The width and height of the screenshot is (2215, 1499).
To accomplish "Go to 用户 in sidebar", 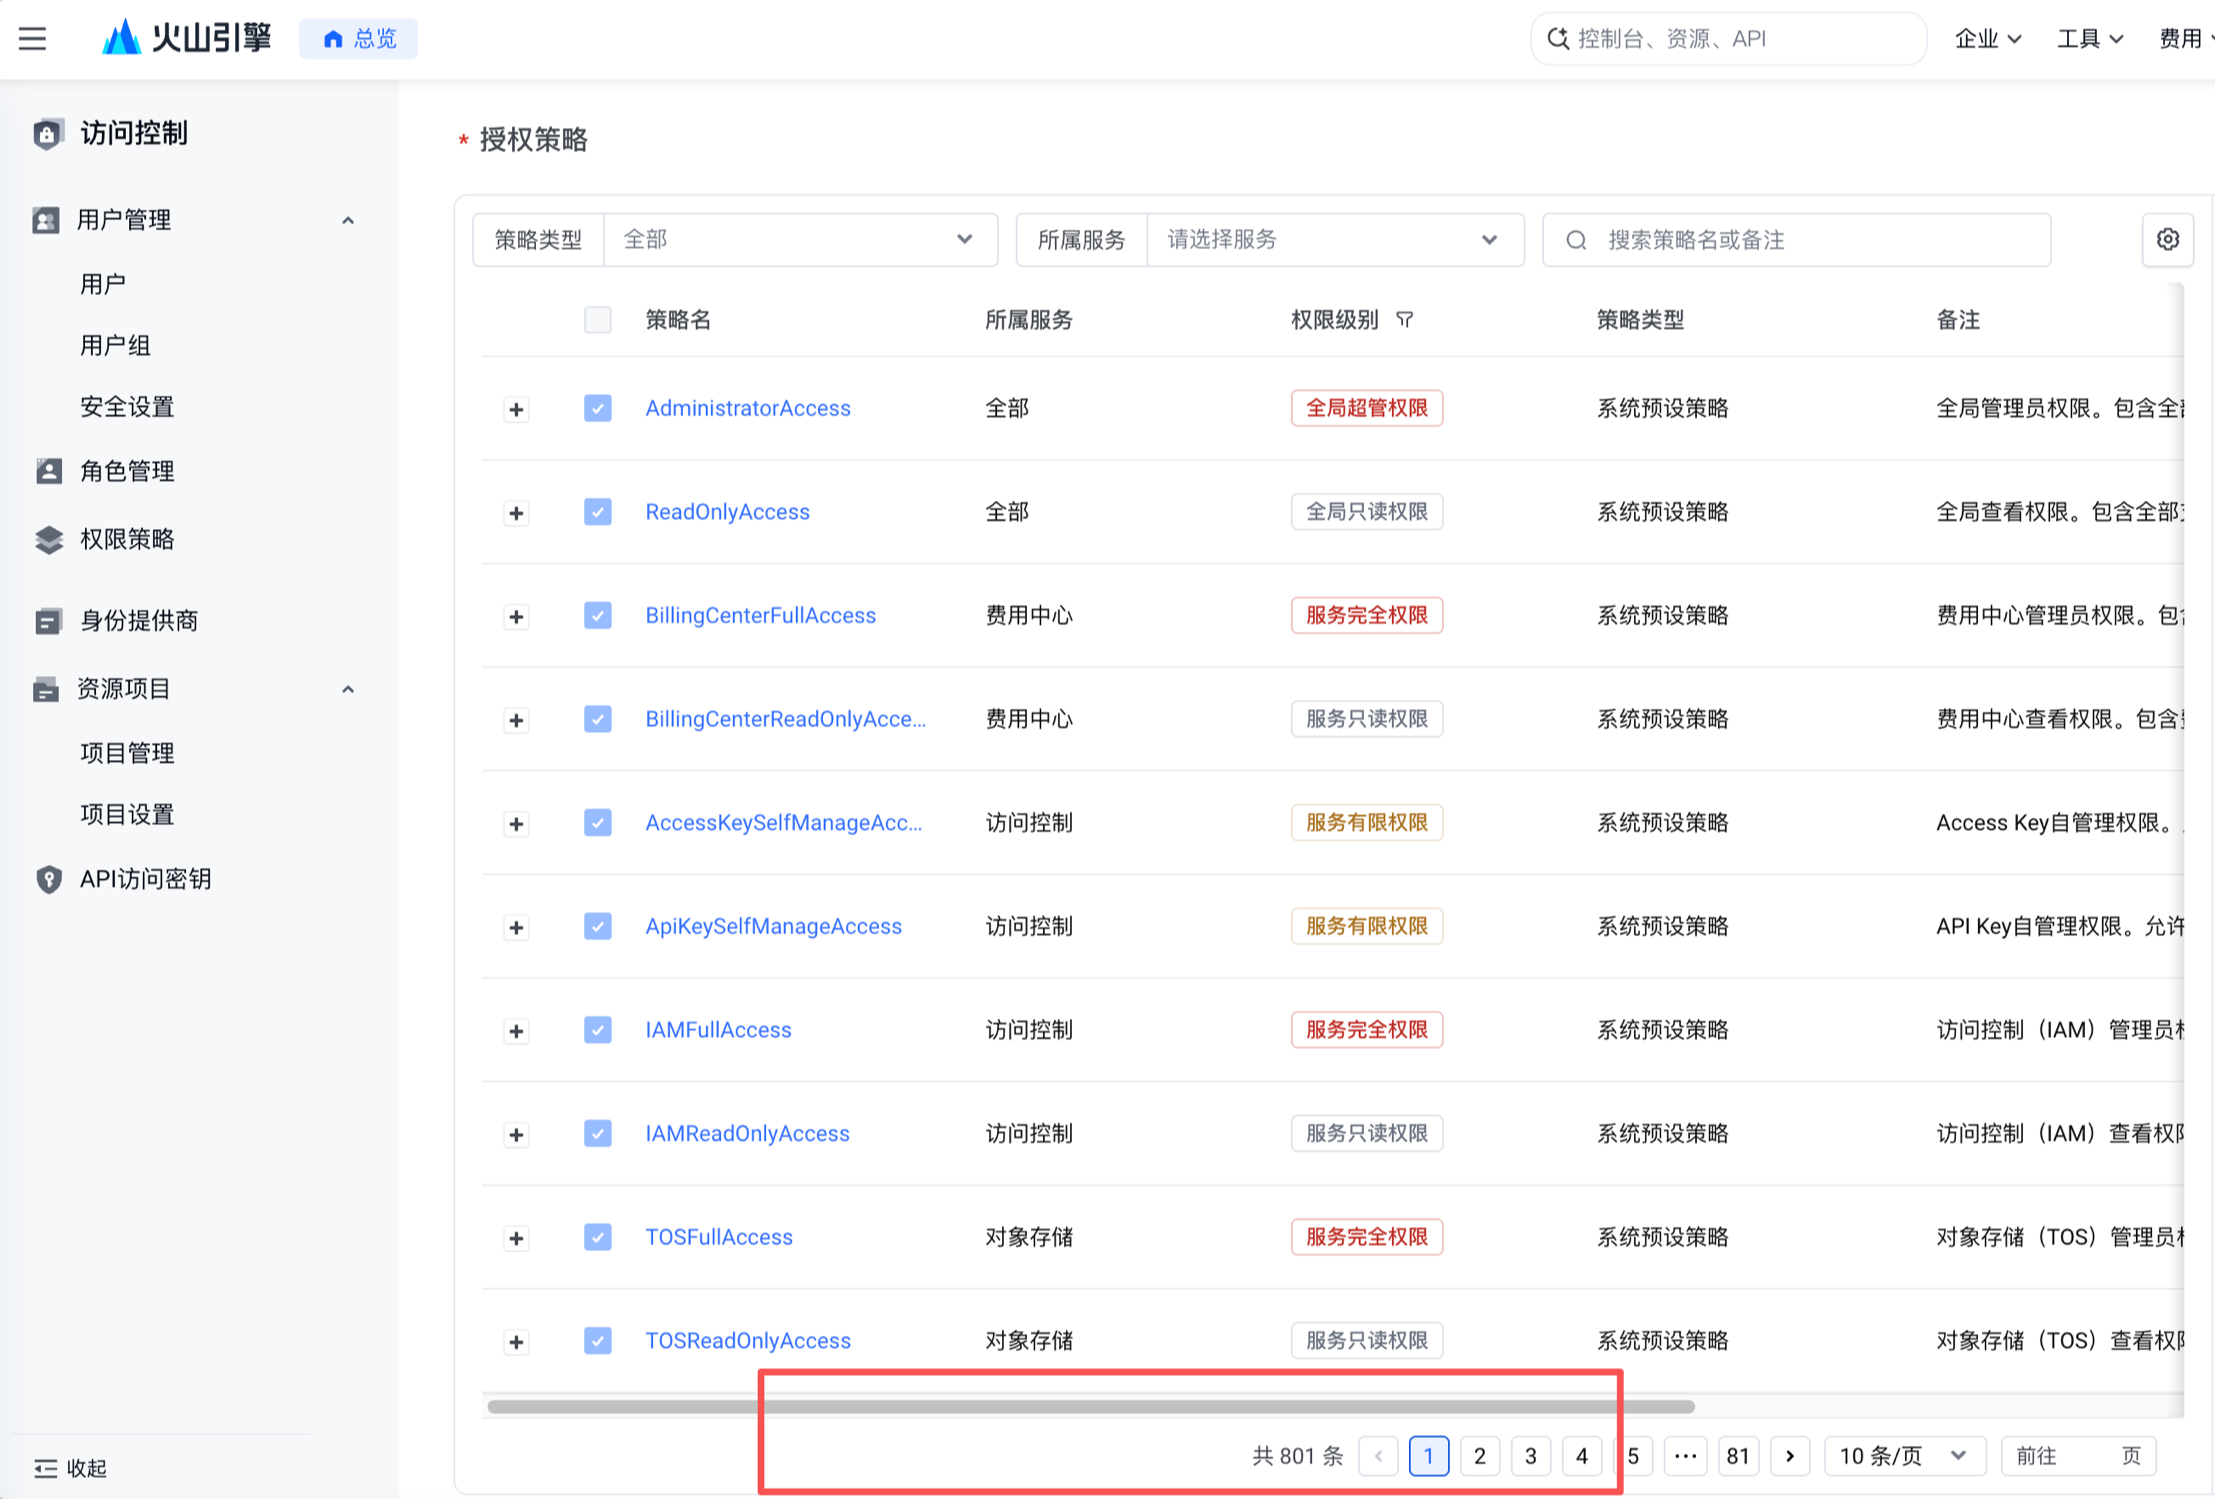I will coord(103,284).
